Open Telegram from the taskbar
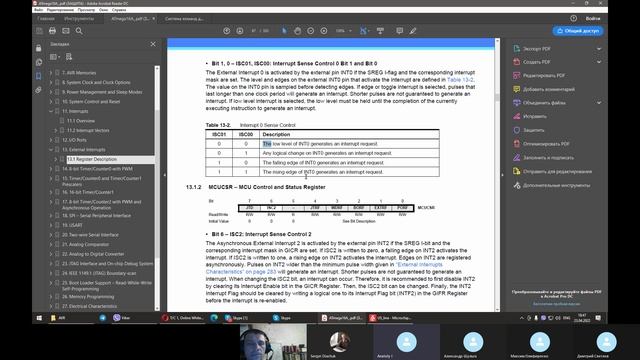This screenshot has width=640, height=360. (x=103, y=318)
